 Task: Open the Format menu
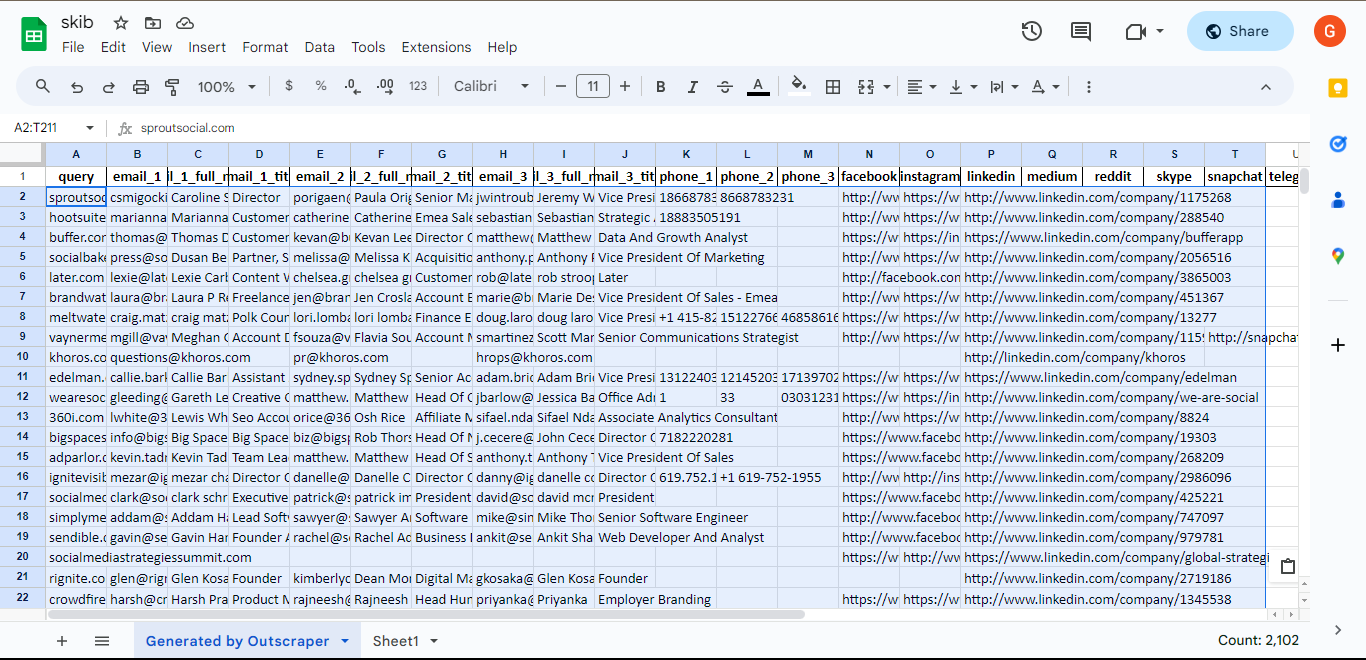tap(265, 47)
